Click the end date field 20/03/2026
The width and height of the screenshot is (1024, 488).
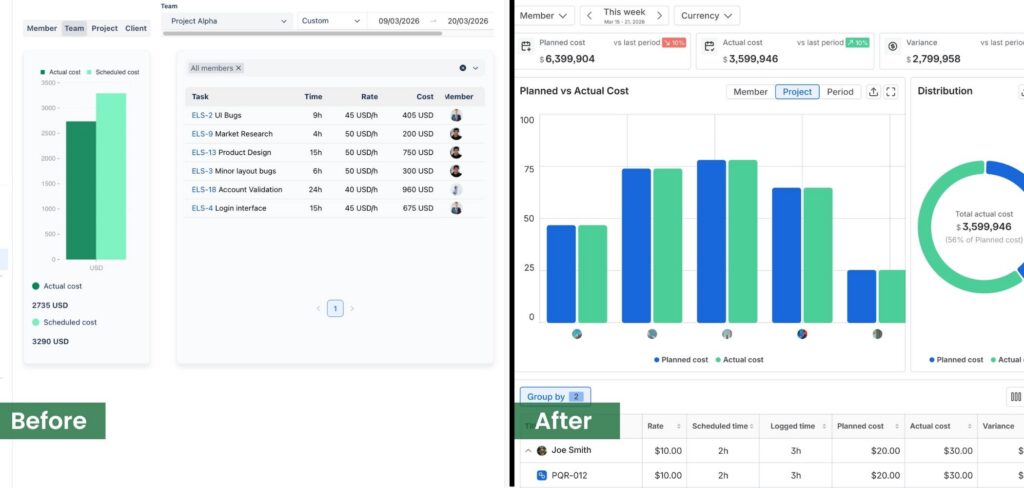pyautogui.click(x=468, y=21)
